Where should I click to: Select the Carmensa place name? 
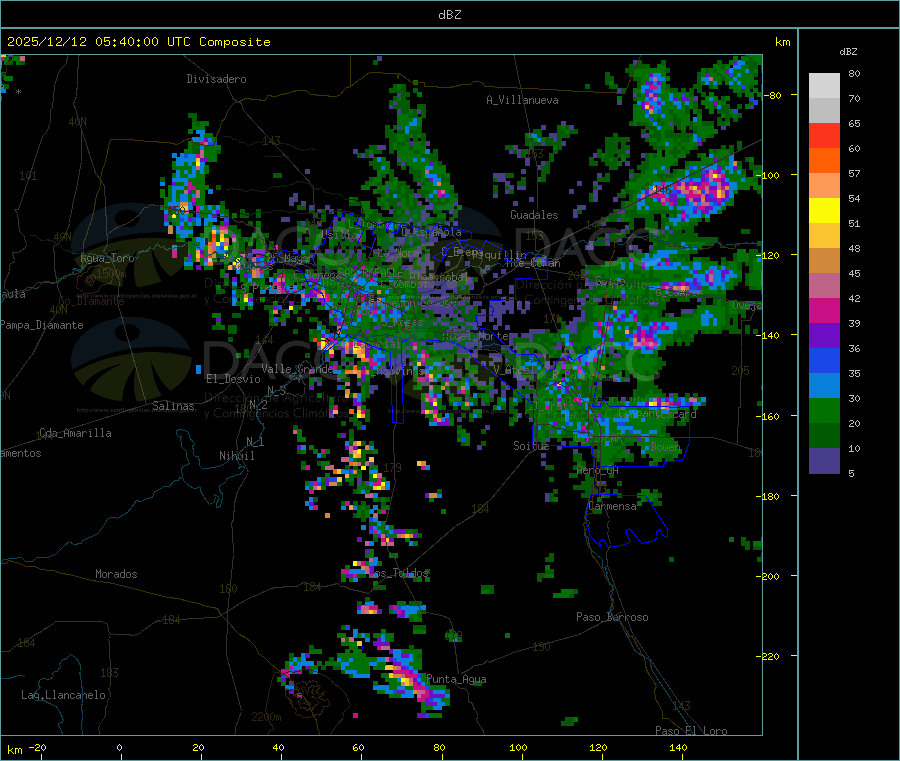pos(612,506)
